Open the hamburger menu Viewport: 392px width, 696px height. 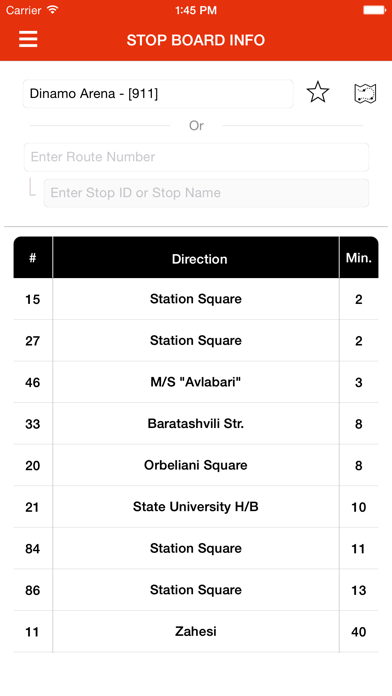(x=28, y=40)
